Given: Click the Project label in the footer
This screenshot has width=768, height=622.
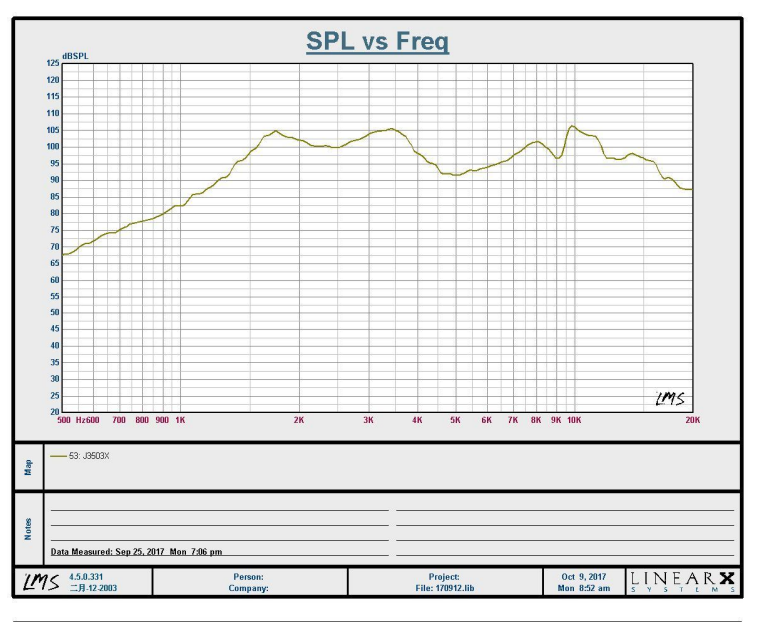Looking at the screenshot, I should pos(444,576).
